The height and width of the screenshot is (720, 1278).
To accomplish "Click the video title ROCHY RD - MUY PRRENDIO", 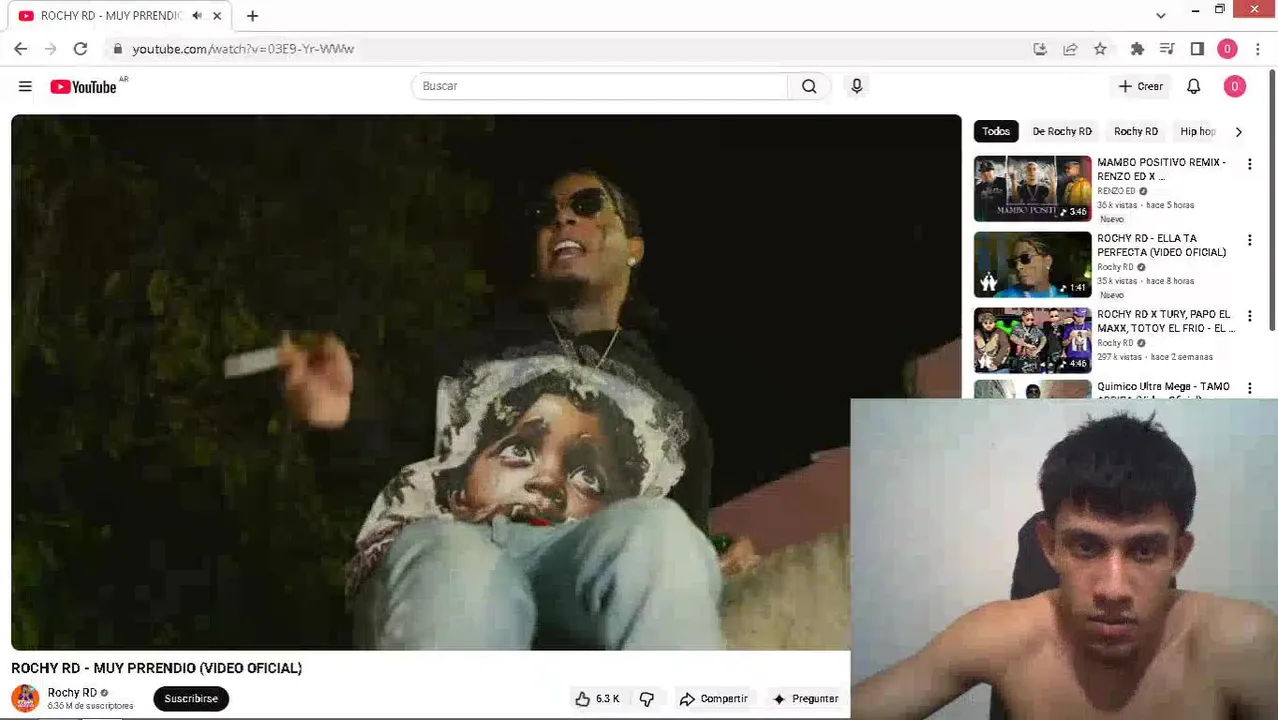I will coord(156,668).
